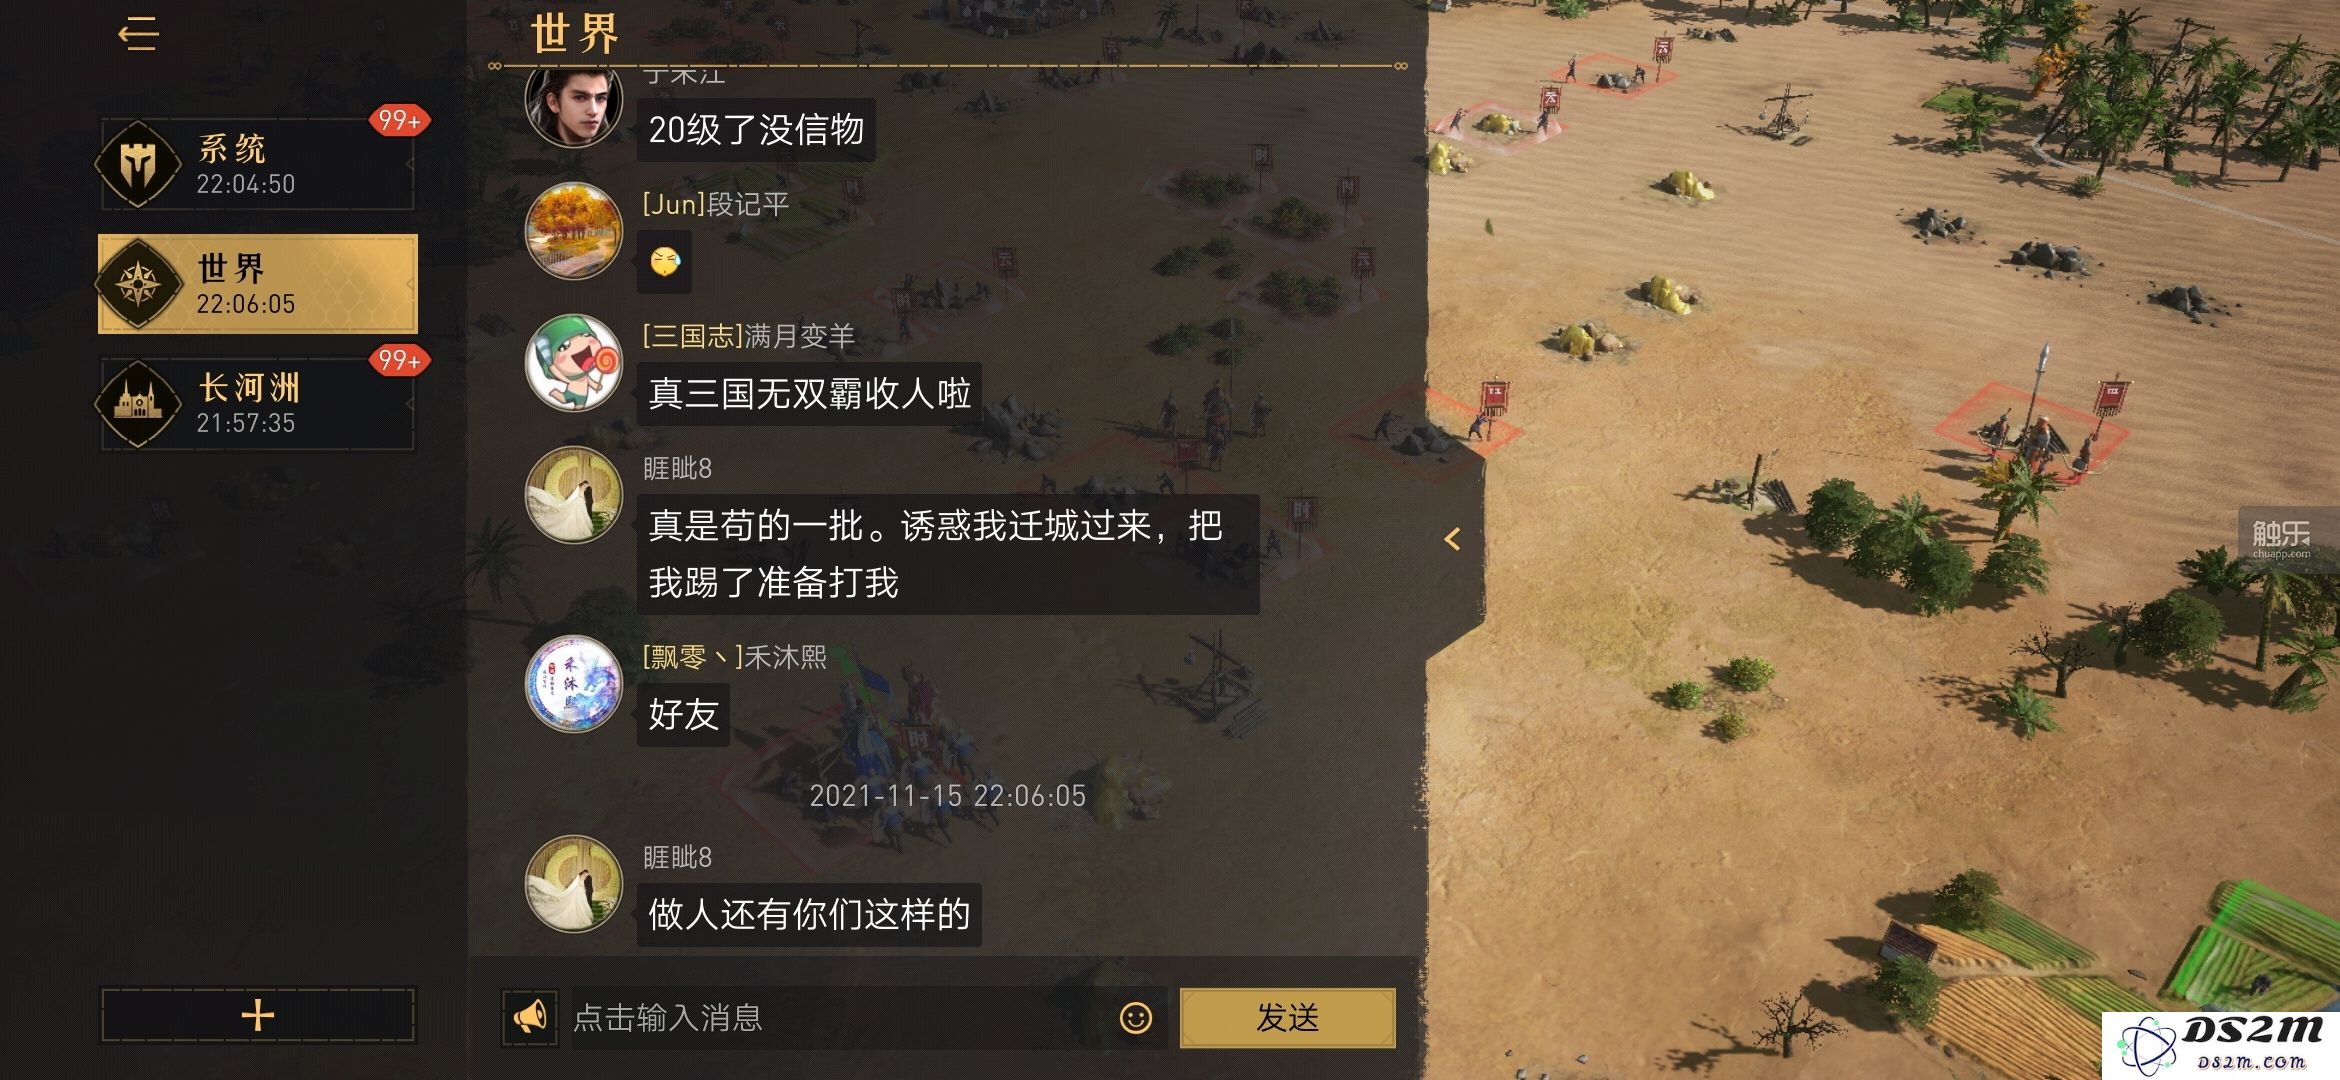Open the 系统 channel helmet icon
Image resolution: width=2340 pixels, height=1080 pixels.
139,164
